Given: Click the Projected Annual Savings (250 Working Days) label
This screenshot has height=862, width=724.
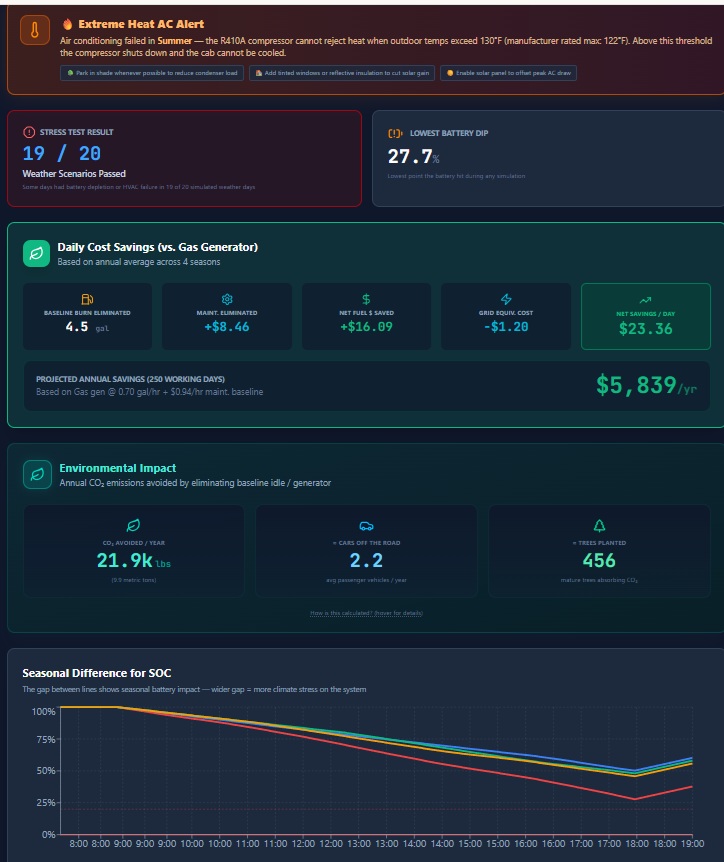Looking at the screenshot, I should pyautogui.click(x=130, y=379).
